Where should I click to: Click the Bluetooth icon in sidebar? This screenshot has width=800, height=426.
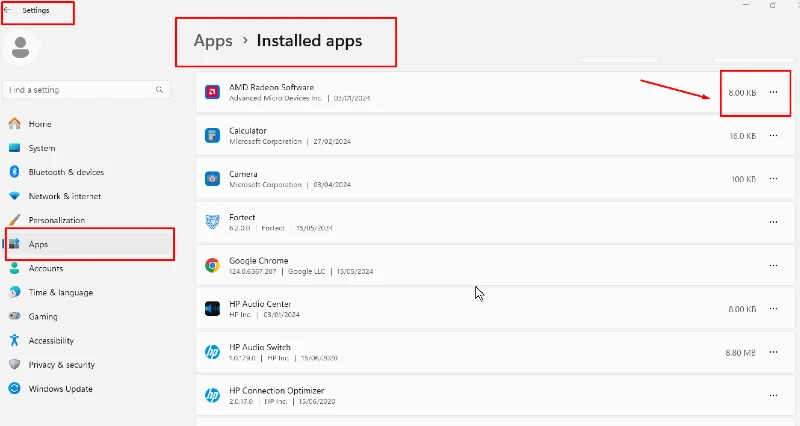coord(15,172)
